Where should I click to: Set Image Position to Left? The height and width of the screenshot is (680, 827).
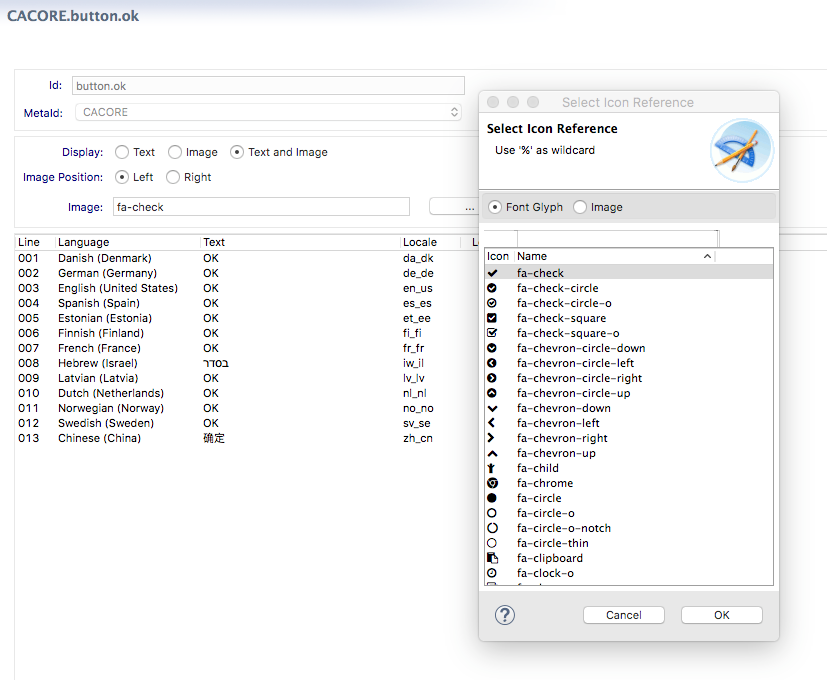pyautogui.click(x=122, y=177)
